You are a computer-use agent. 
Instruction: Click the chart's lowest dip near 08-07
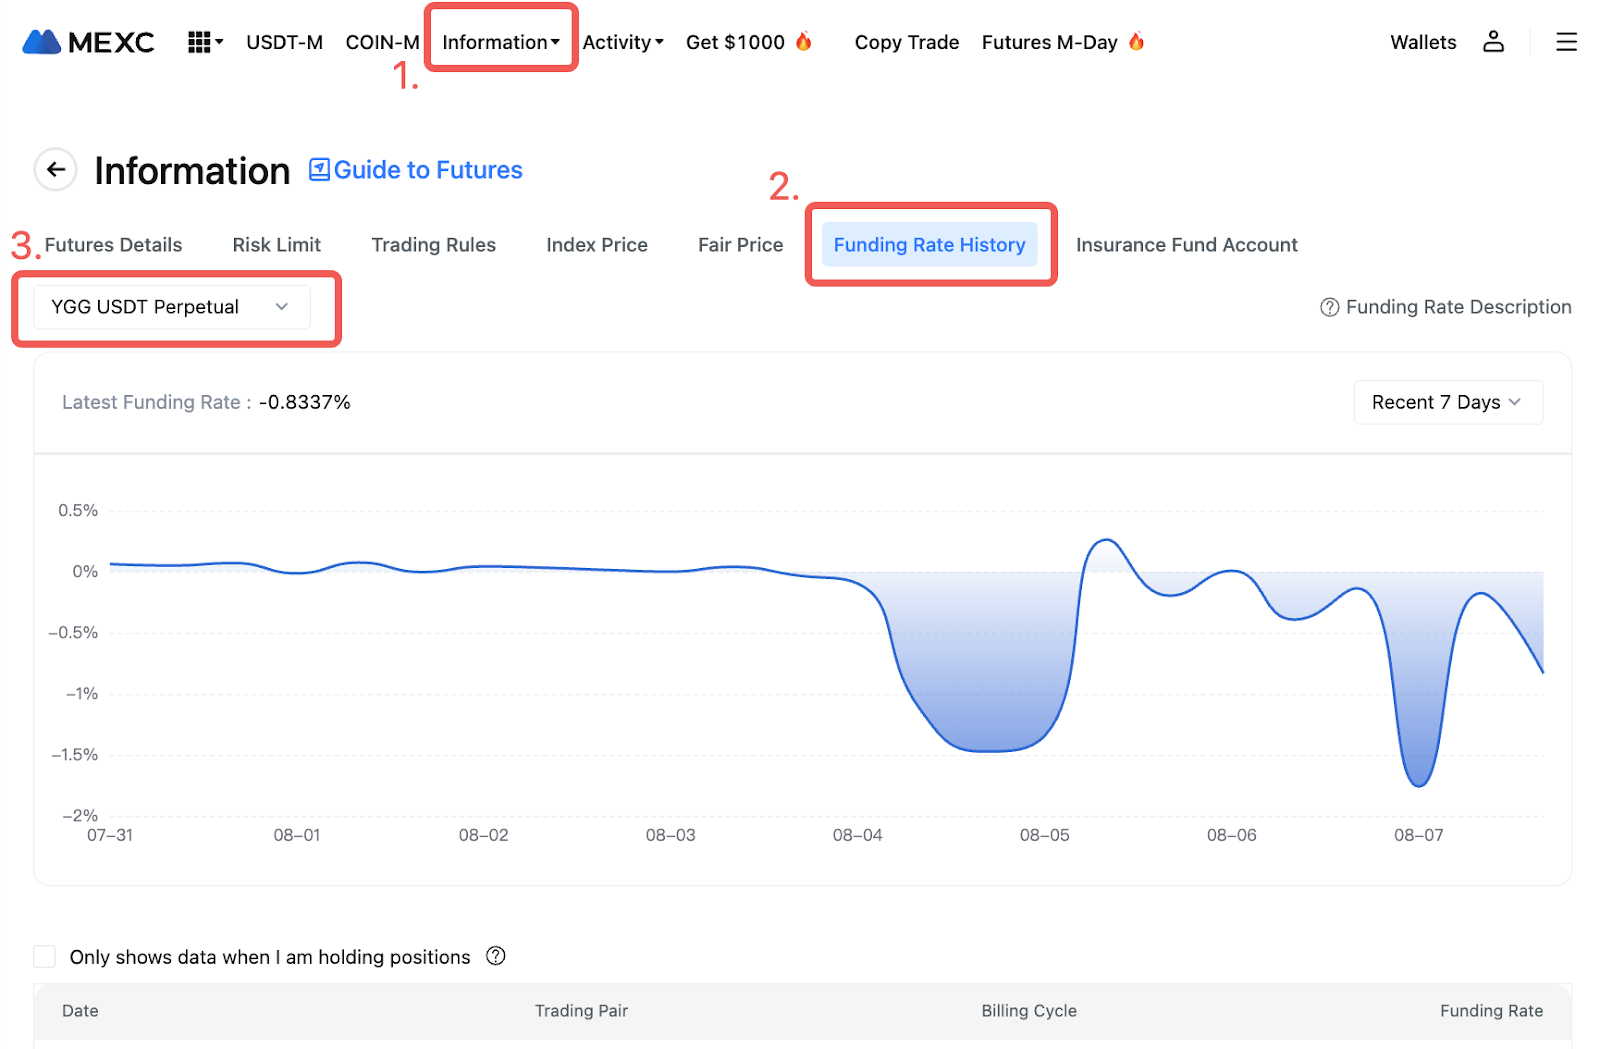1418,785
